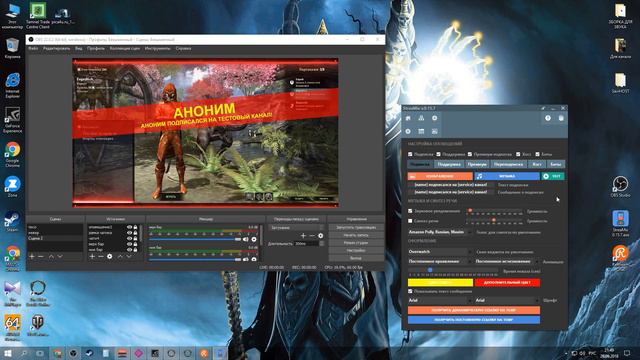Open the Zona desktop shortcut
This screenshot has height=360, width=640.
[12, 187]
